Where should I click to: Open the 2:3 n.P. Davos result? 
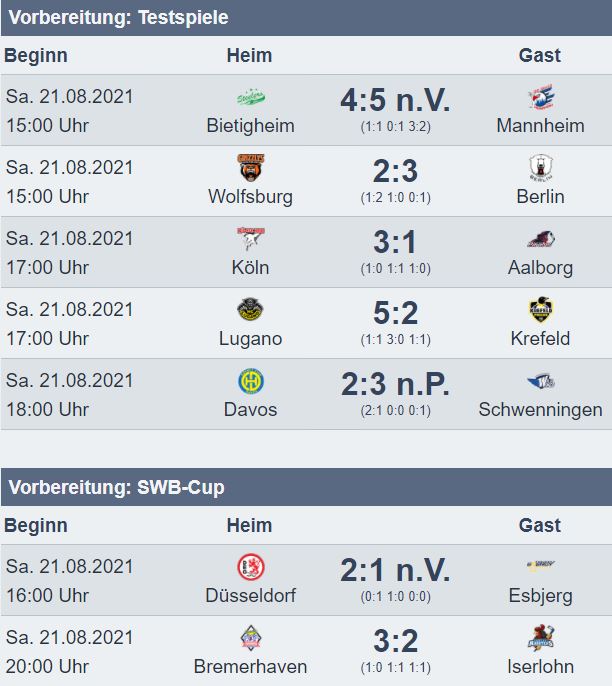tap(395, 384)
